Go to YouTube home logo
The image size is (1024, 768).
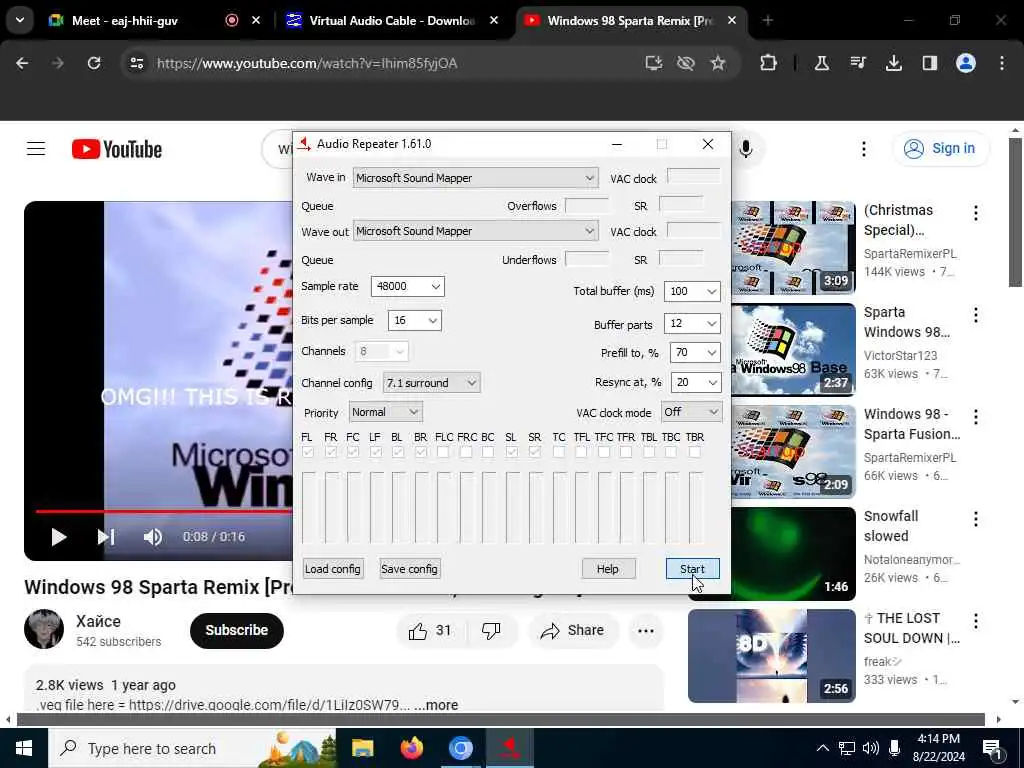click(117, 150)
